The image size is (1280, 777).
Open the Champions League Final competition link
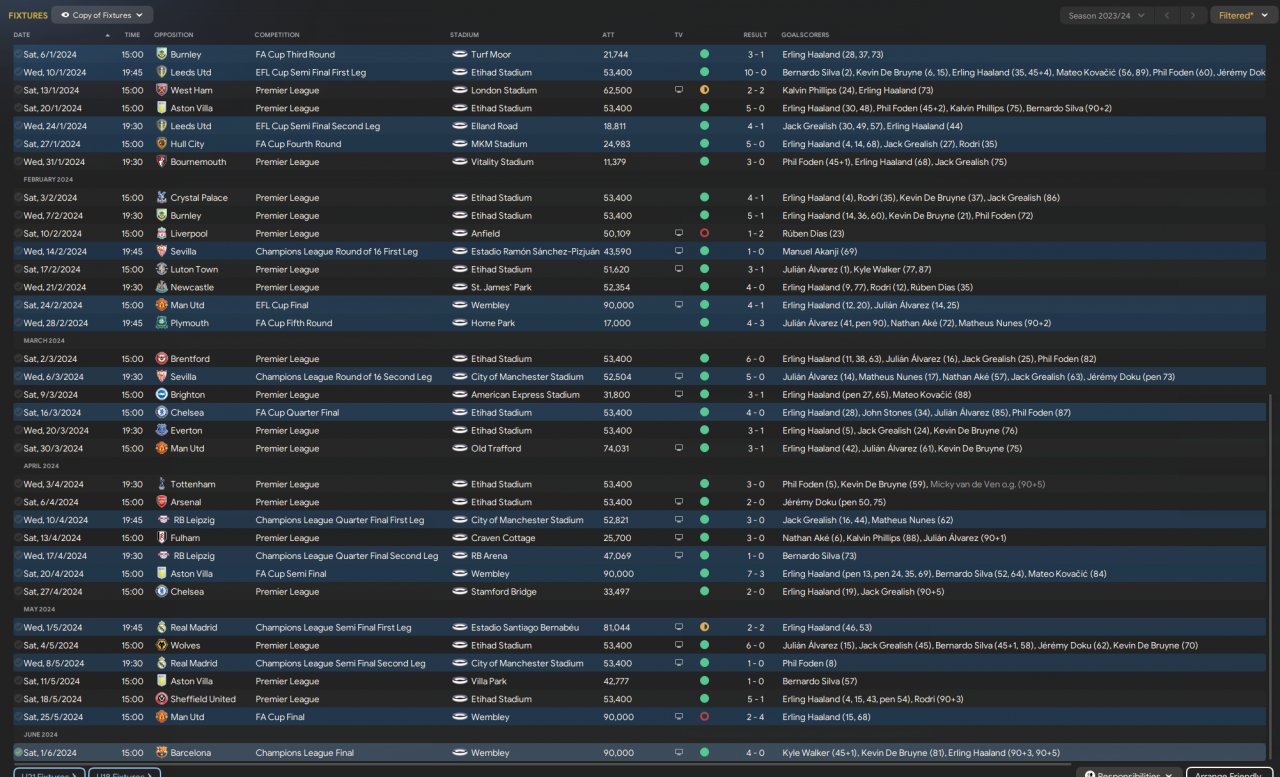coord(304,753)
